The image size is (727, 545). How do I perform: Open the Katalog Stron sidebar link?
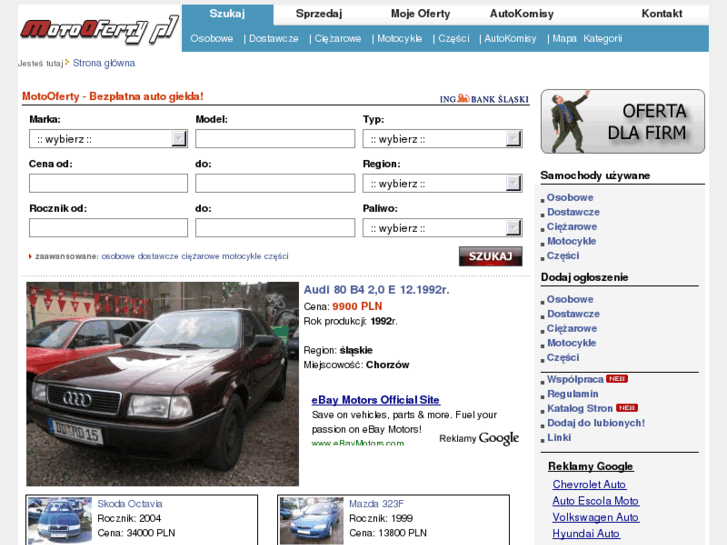coord(580,409)
